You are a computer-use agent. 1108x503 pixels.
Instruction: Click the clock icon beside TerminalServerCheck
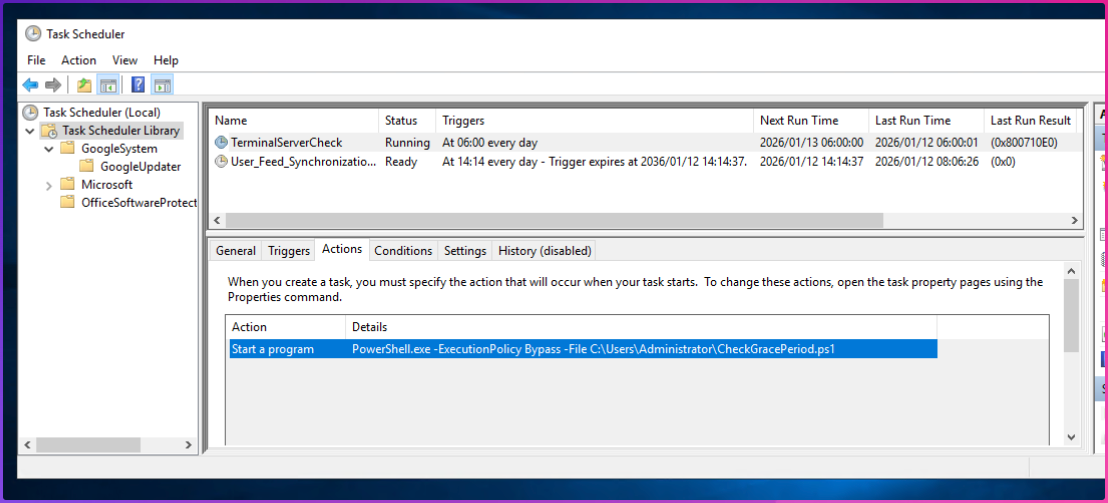coord(221,143)
